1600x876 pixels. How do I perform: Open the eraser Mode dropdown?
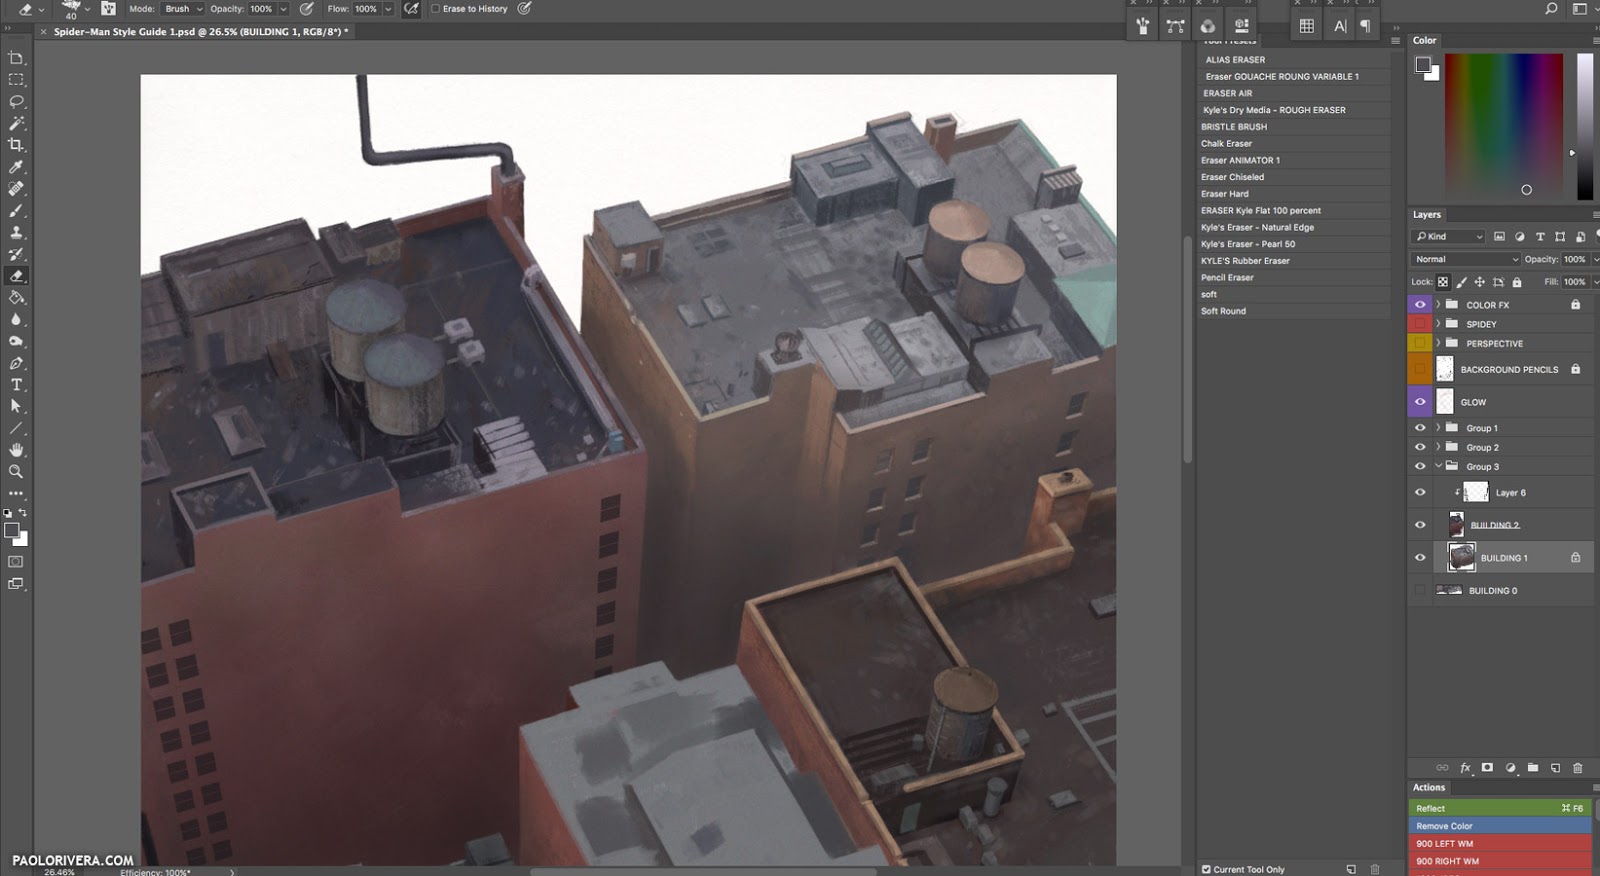(x=181, y=9)
